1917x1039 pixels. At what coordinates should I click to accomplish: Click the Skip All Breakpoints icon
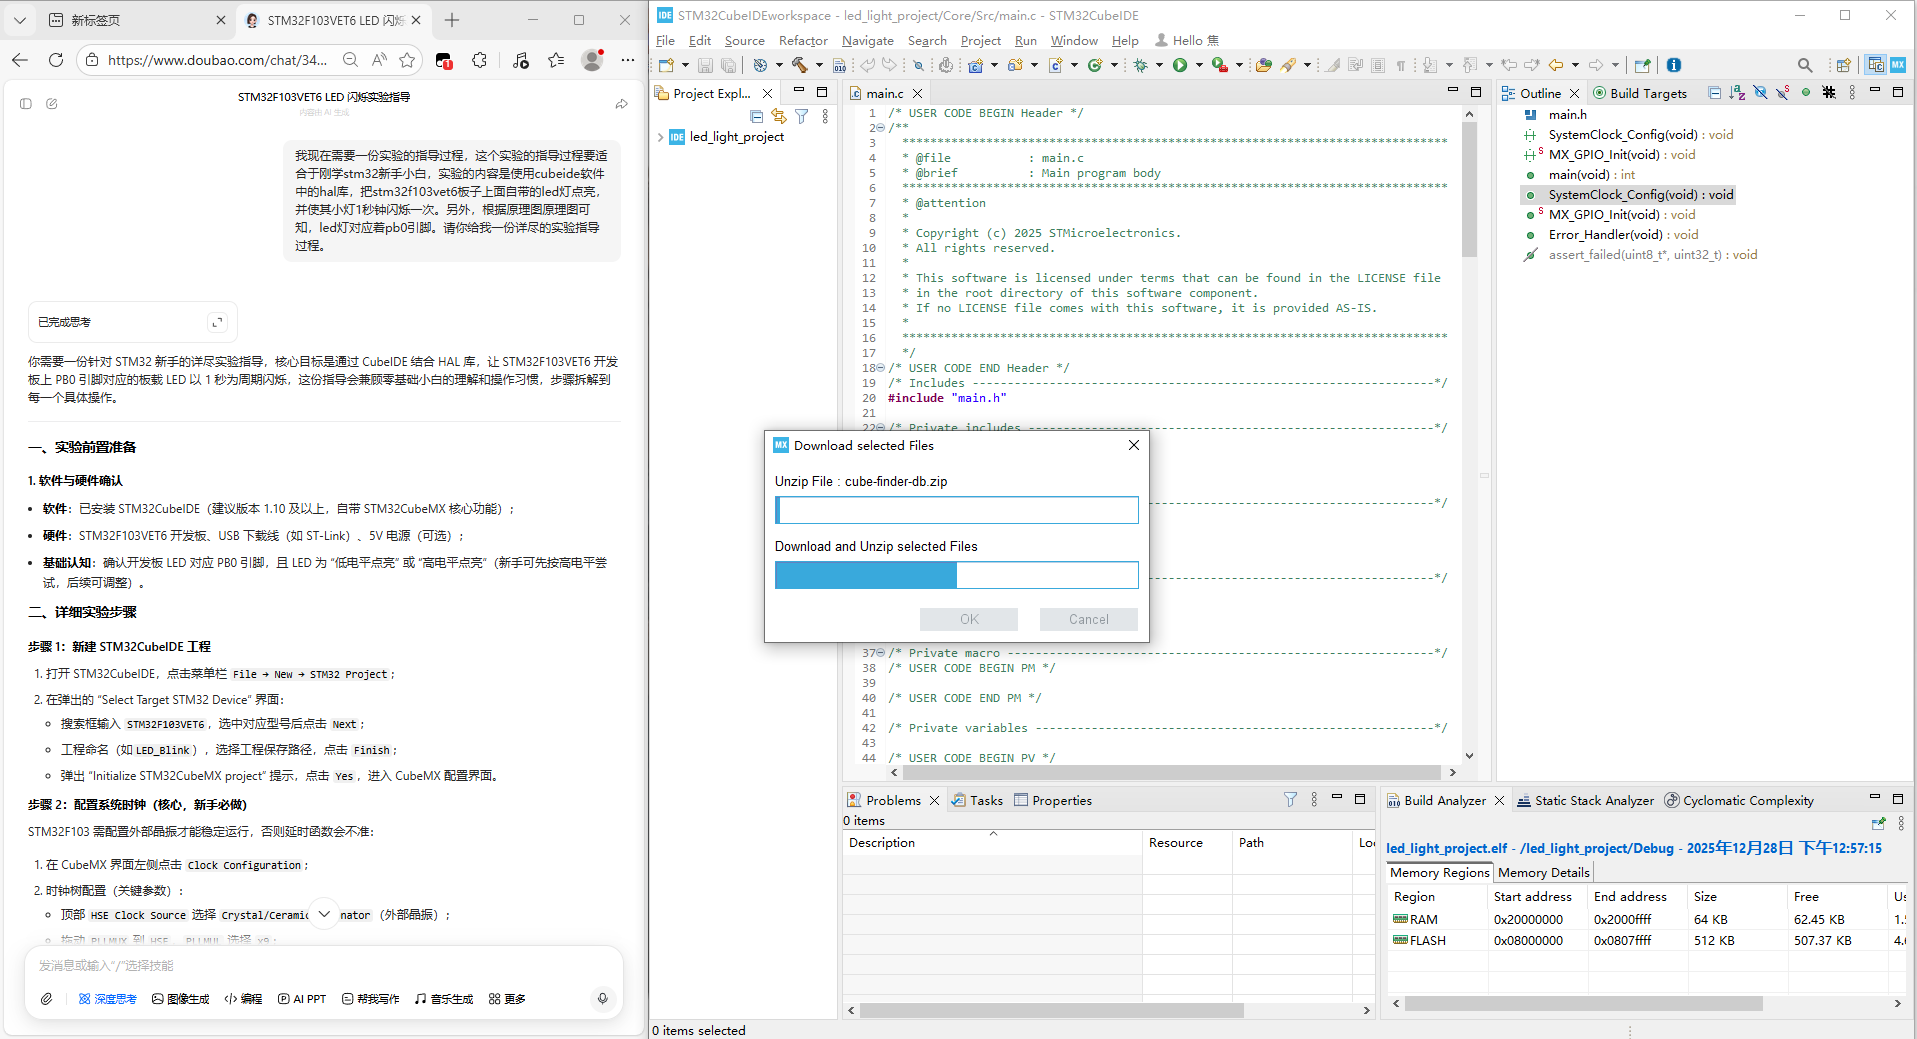[x=918, y=65]
